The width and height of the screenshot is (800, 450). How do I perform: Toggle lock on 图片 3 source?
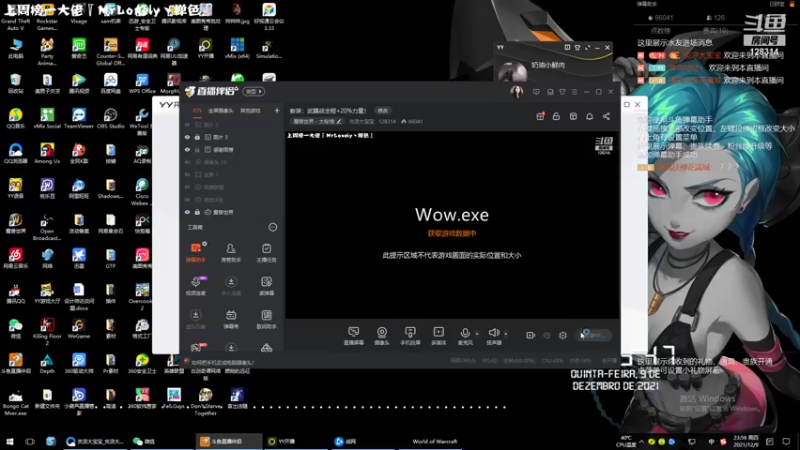pyautogui.click(x=197, y=137)
